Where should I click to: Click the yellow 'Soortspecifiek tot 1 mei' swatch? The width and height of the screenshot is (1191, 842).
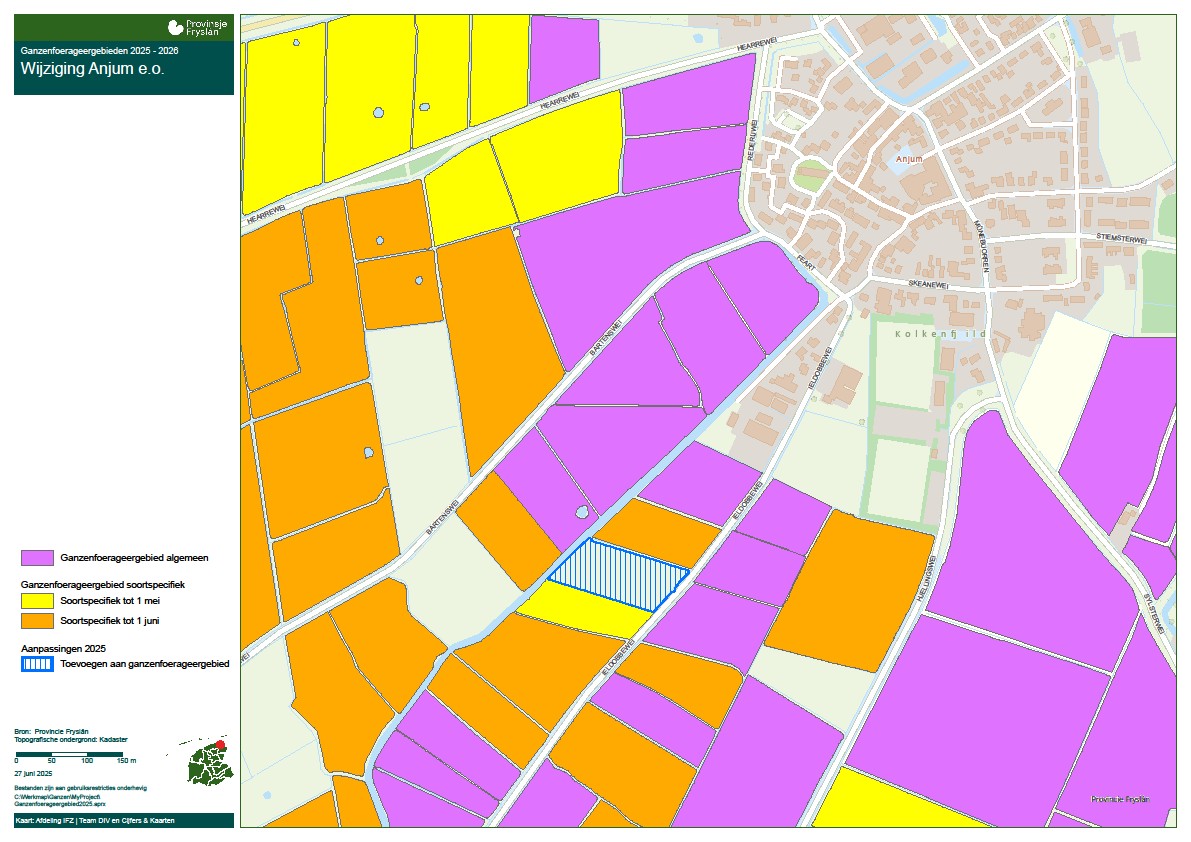click(38, 601)
